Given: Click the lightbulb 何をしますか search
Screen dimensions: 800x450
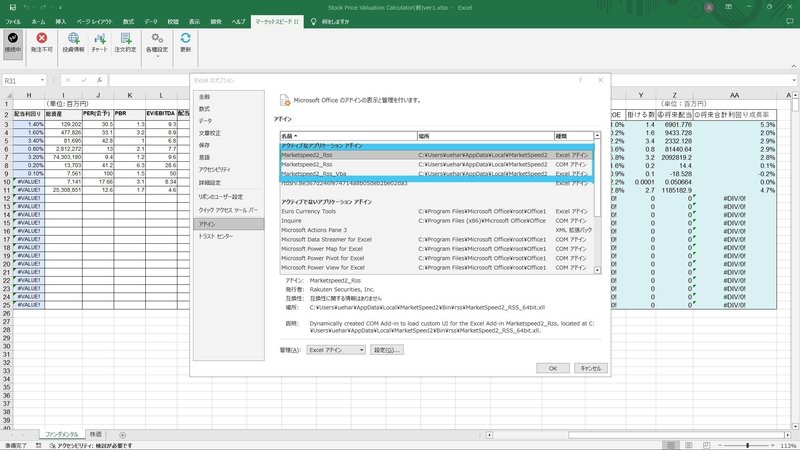Looking at the screenshot, I should [x=330, y=21].
